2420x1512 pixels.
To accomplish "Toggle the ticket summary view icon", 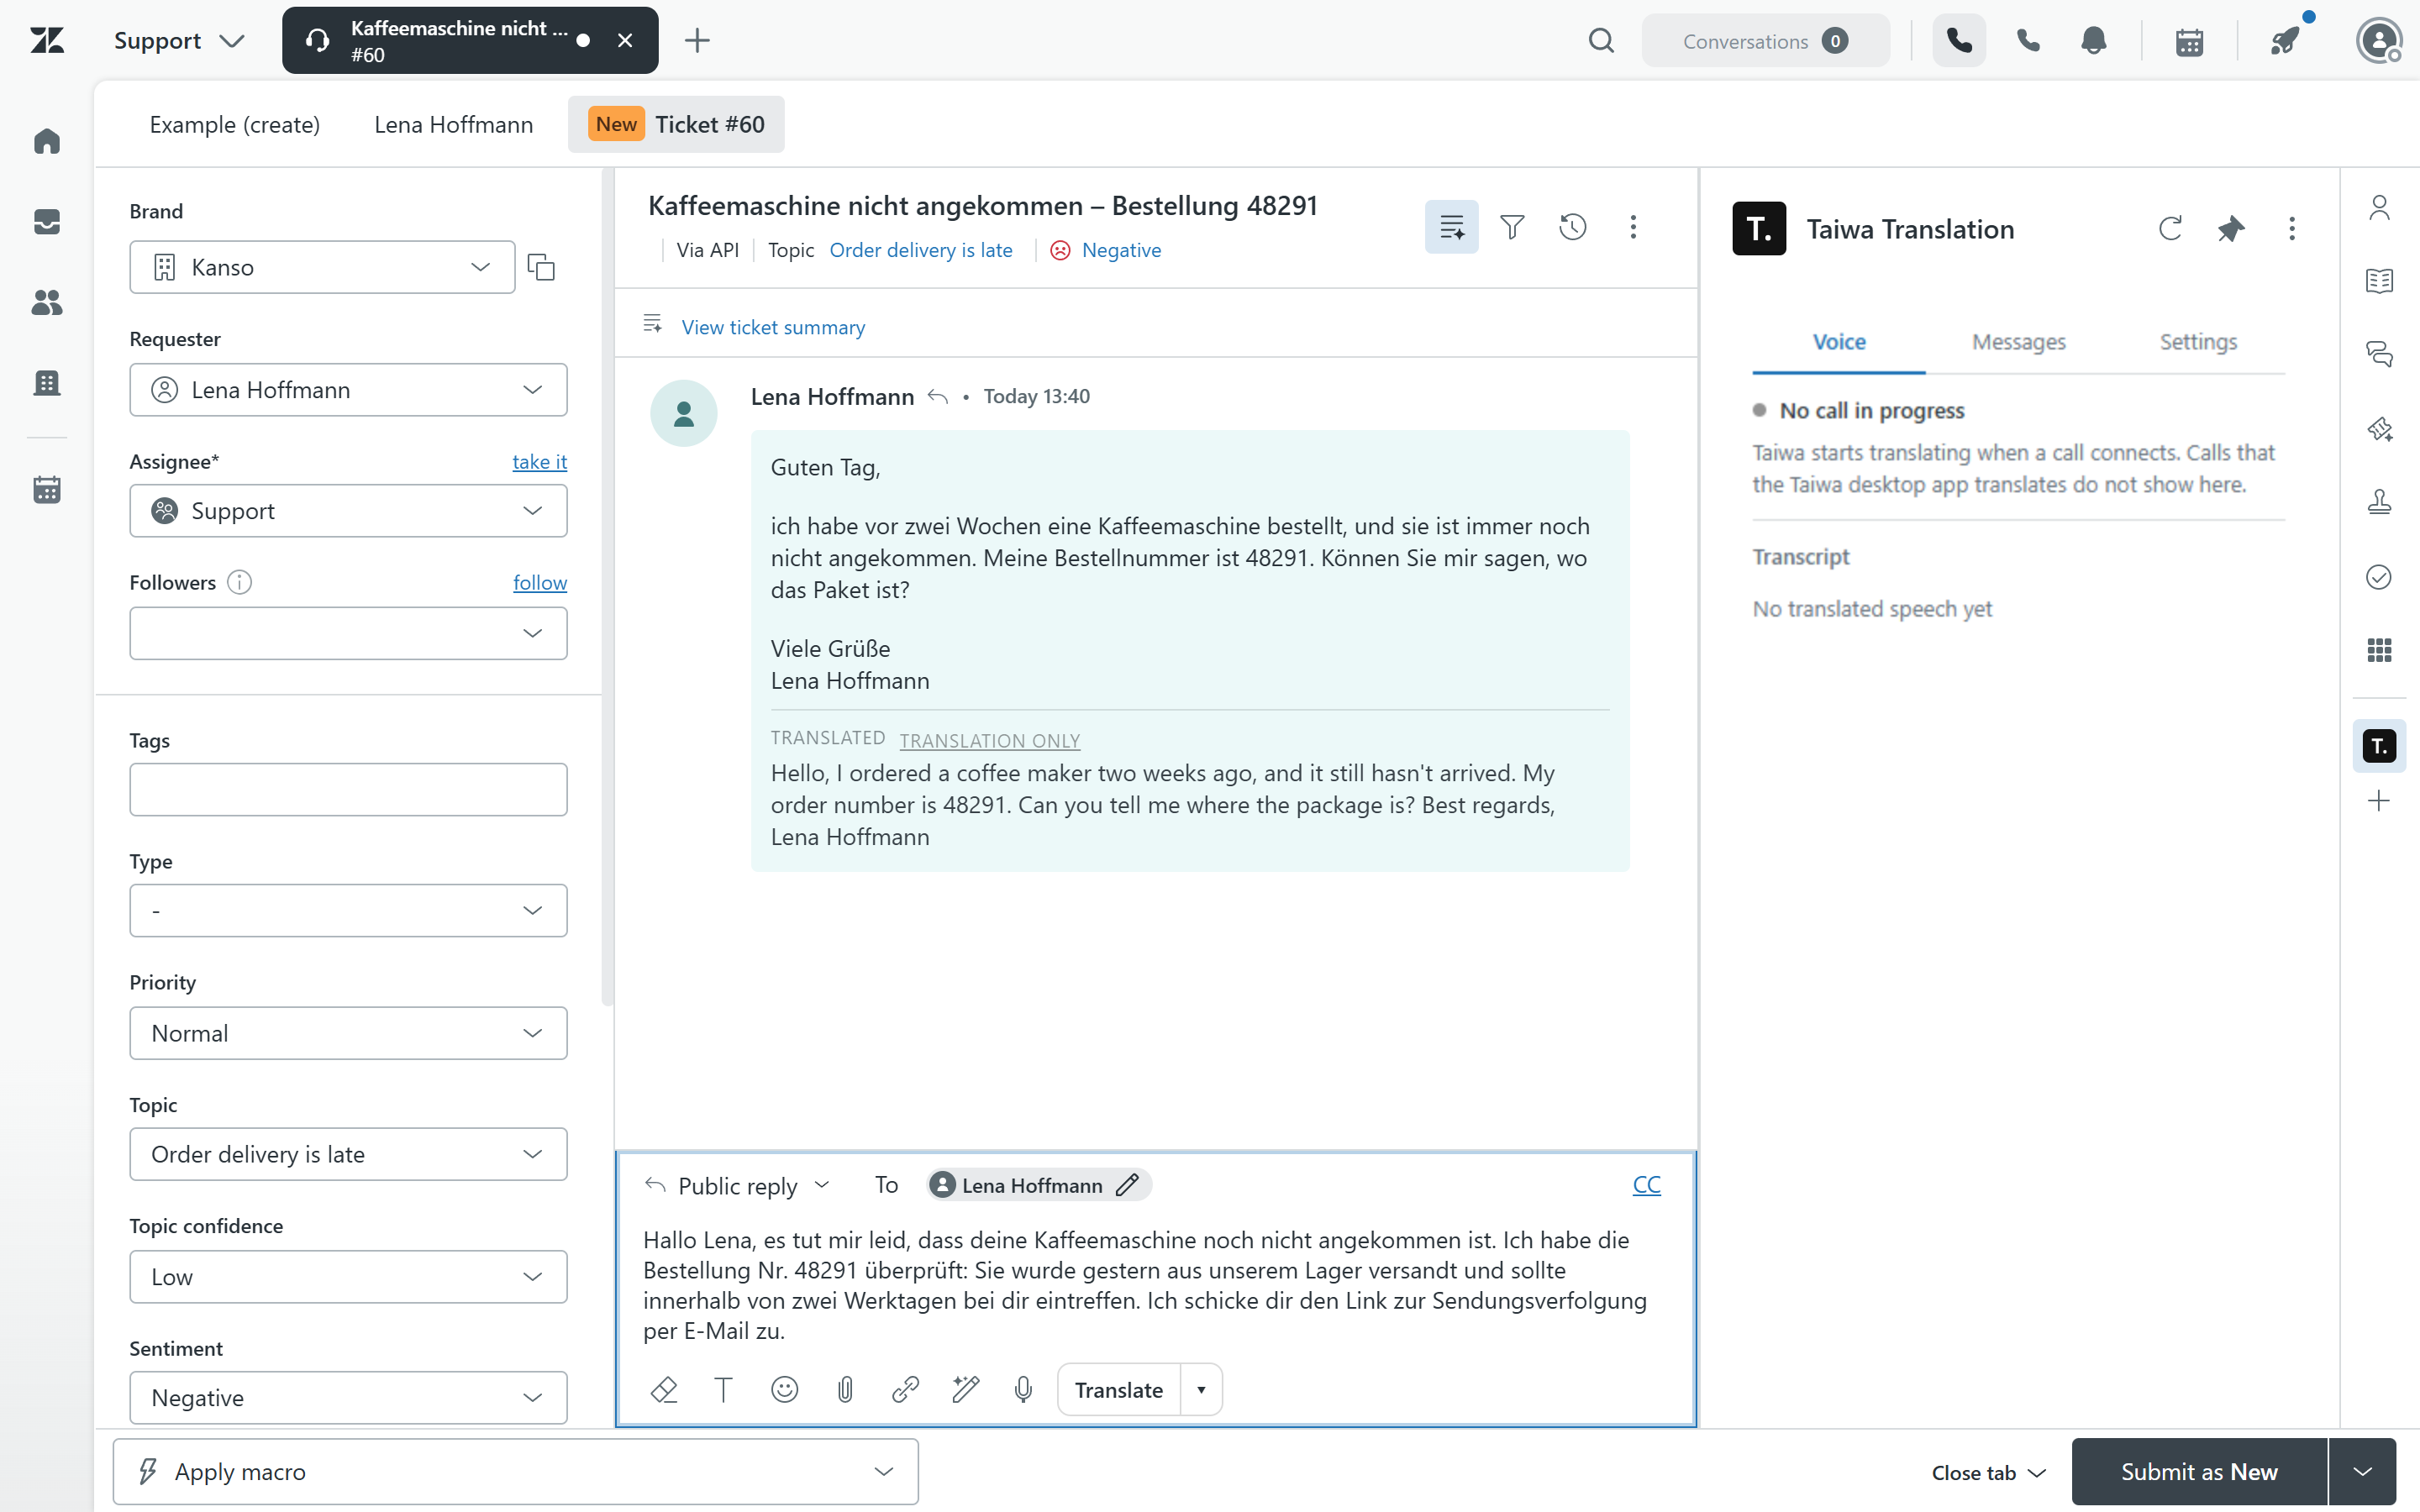I will coord(1452,227).
